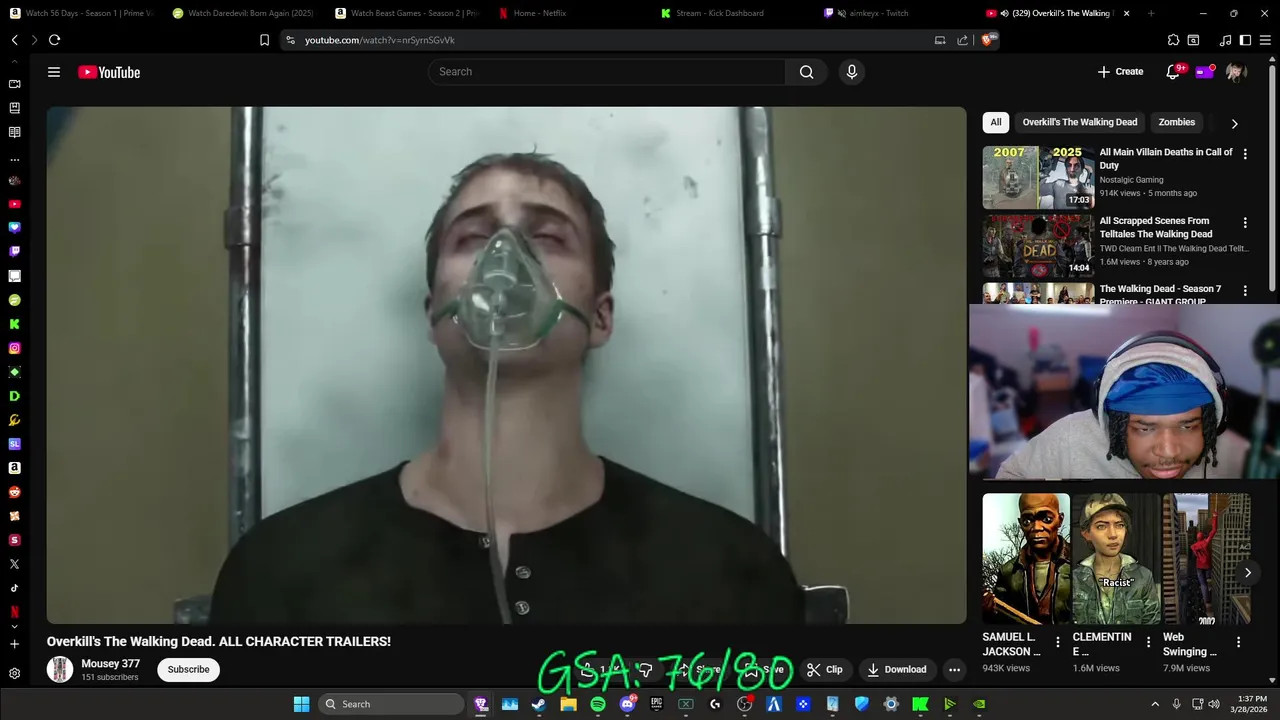Click the Brave Shields lion icon
The height and width of the screenshot is (720, 1280).
tap(988, 40)
